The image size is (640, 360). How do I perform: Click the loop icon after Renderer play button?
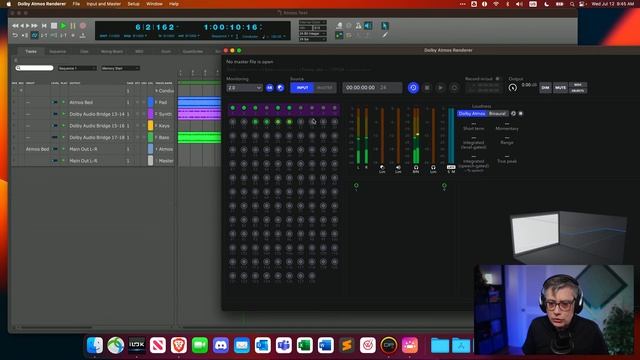click(x=454, y=88)
